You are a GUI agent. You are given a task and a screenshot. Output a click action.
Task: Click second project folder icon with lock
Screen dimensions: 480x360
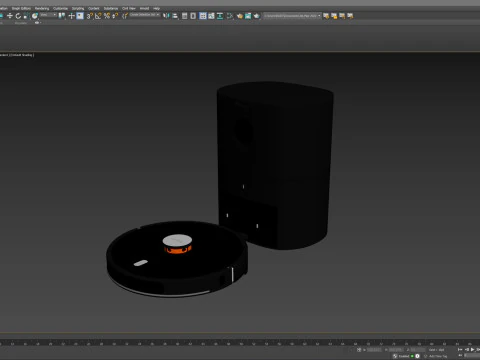point(334,16)
